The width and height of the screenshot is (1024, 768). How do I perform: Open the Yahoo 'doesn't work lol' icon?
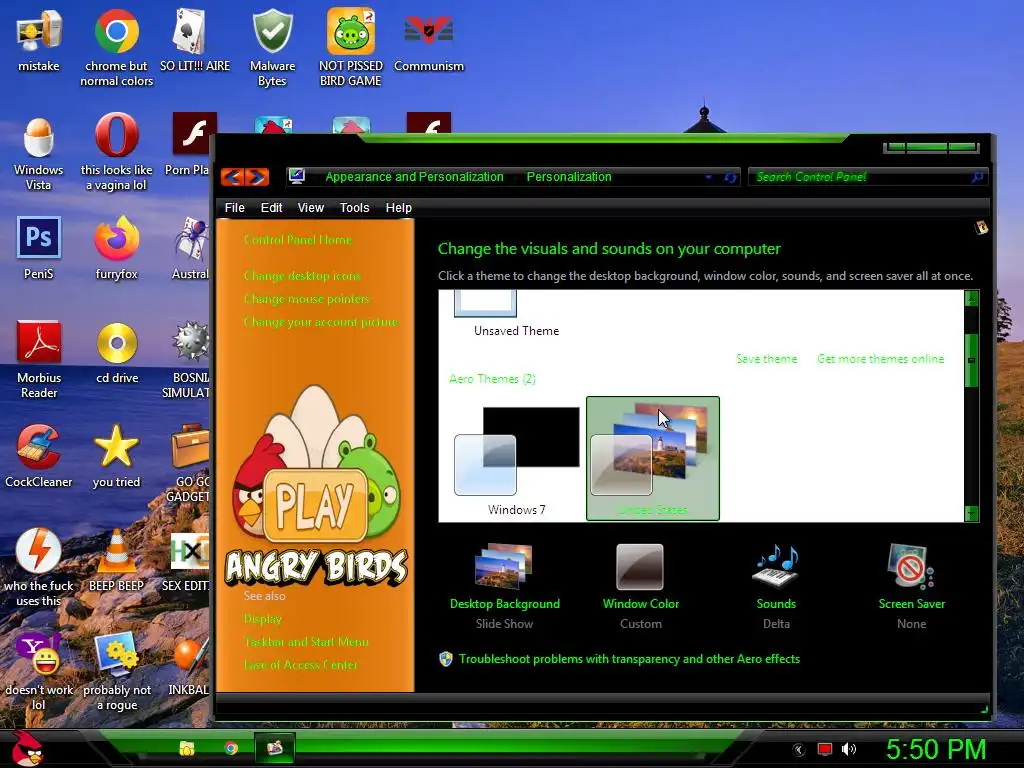coord(39,671)
